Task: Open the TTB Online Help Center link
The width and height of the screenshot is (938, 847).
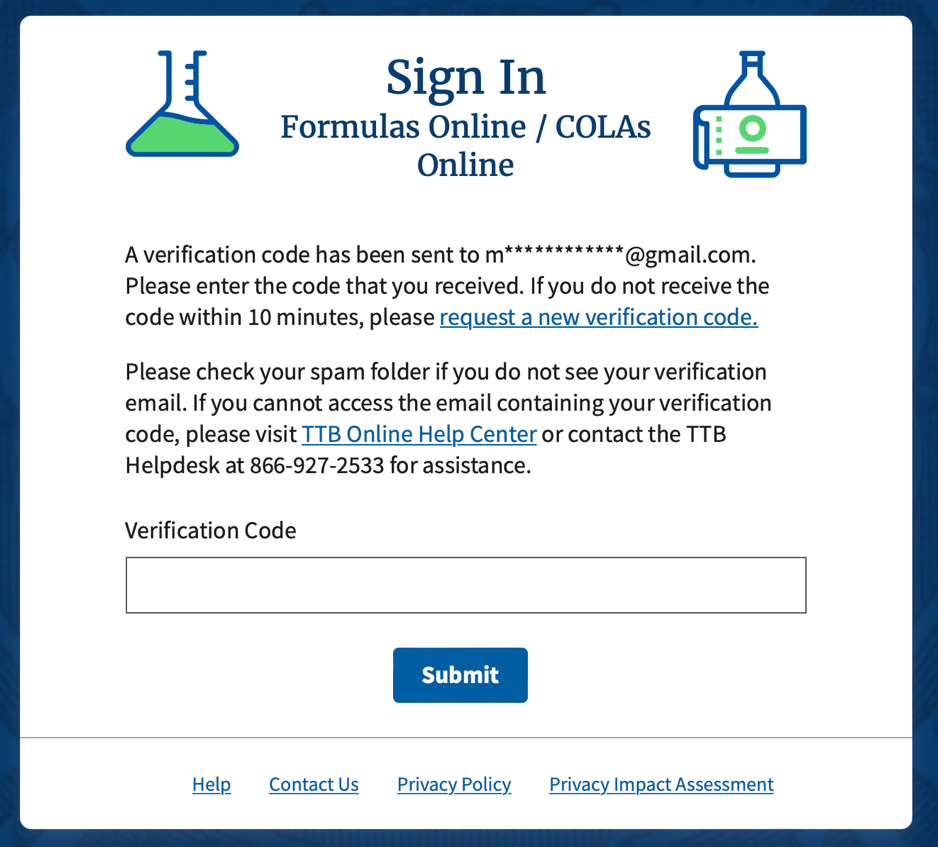Action: click(x=419, y=435)
